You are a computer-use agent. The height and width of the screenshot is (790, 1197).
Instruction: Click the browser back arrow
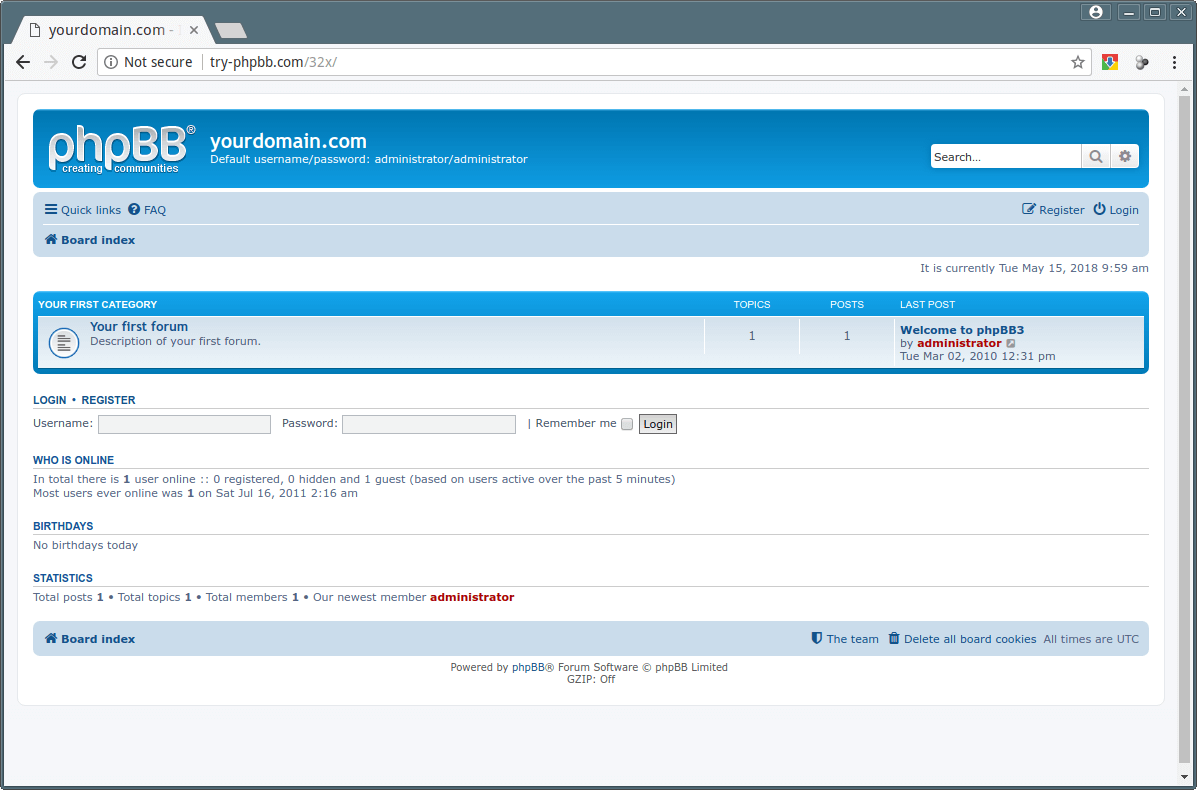point(23,62)
